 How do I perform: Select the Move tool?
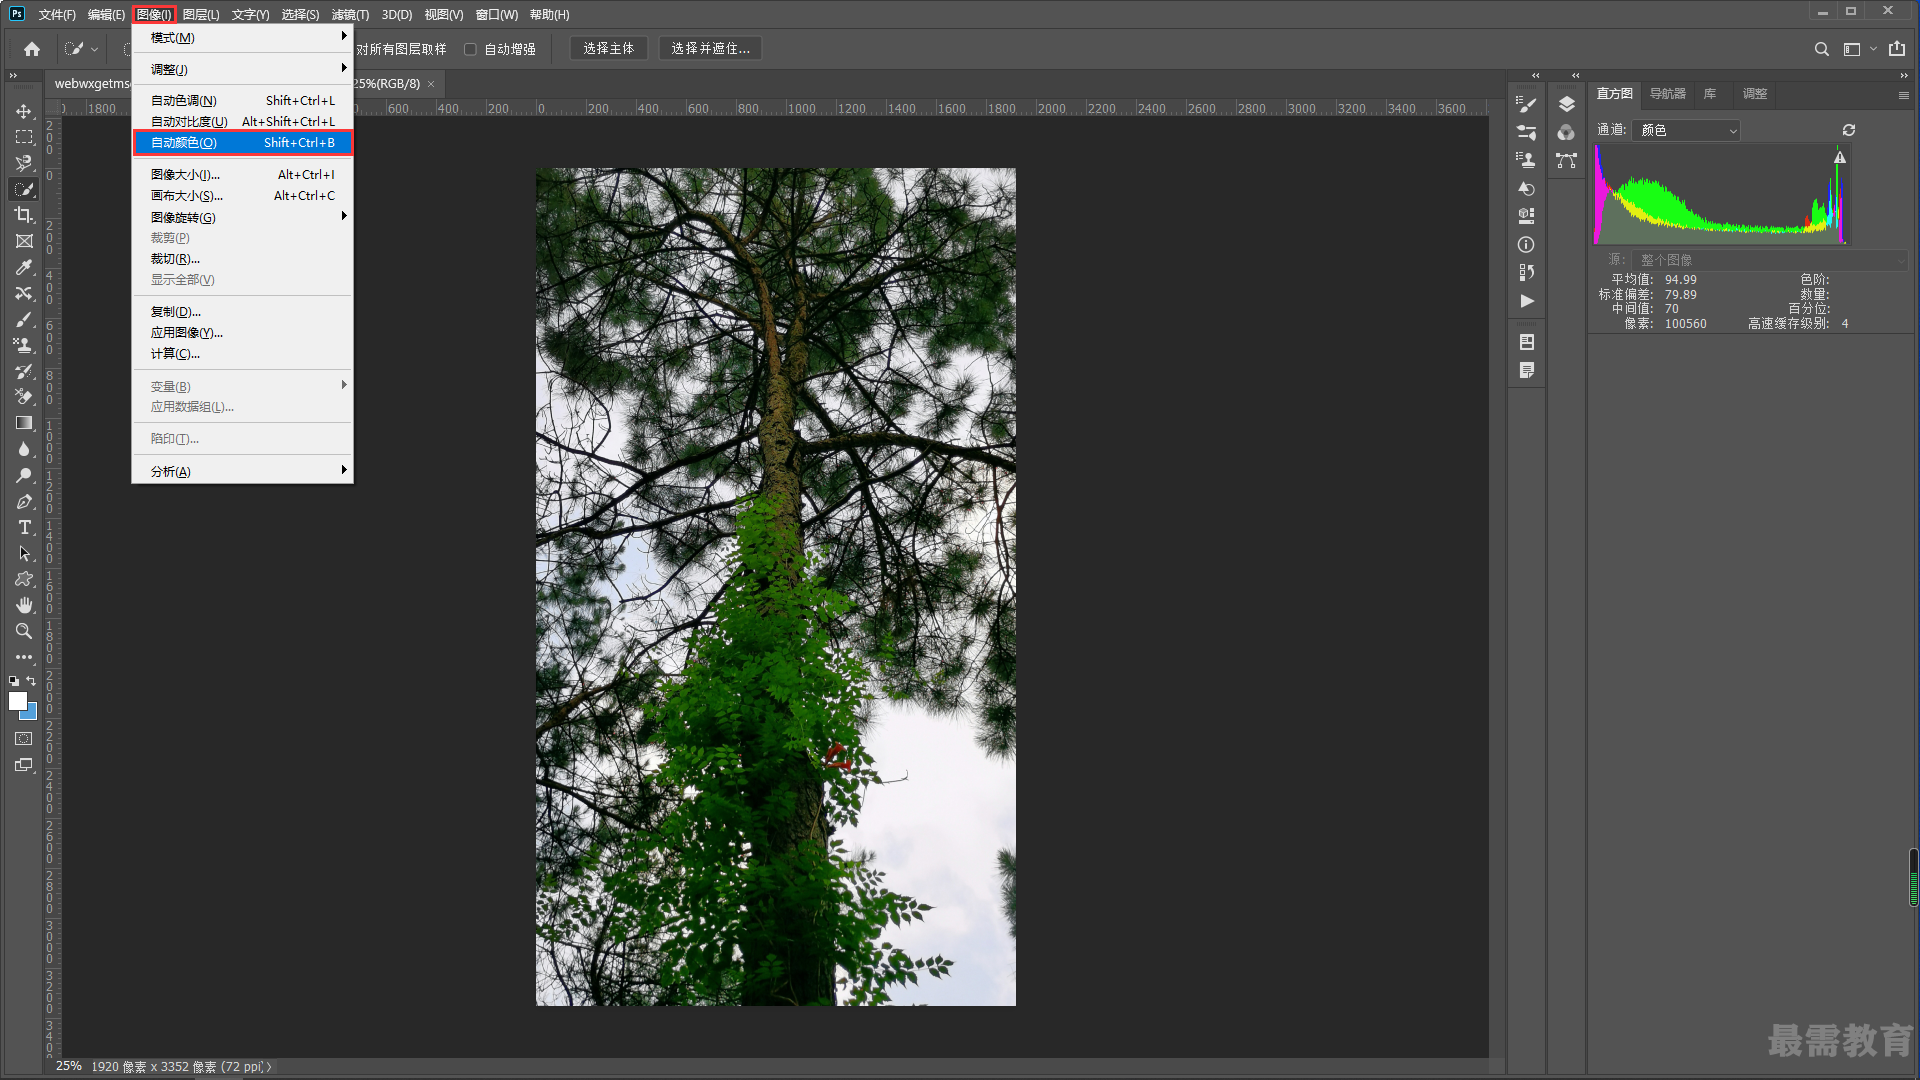pyautogui.click(x=24, y=111)
